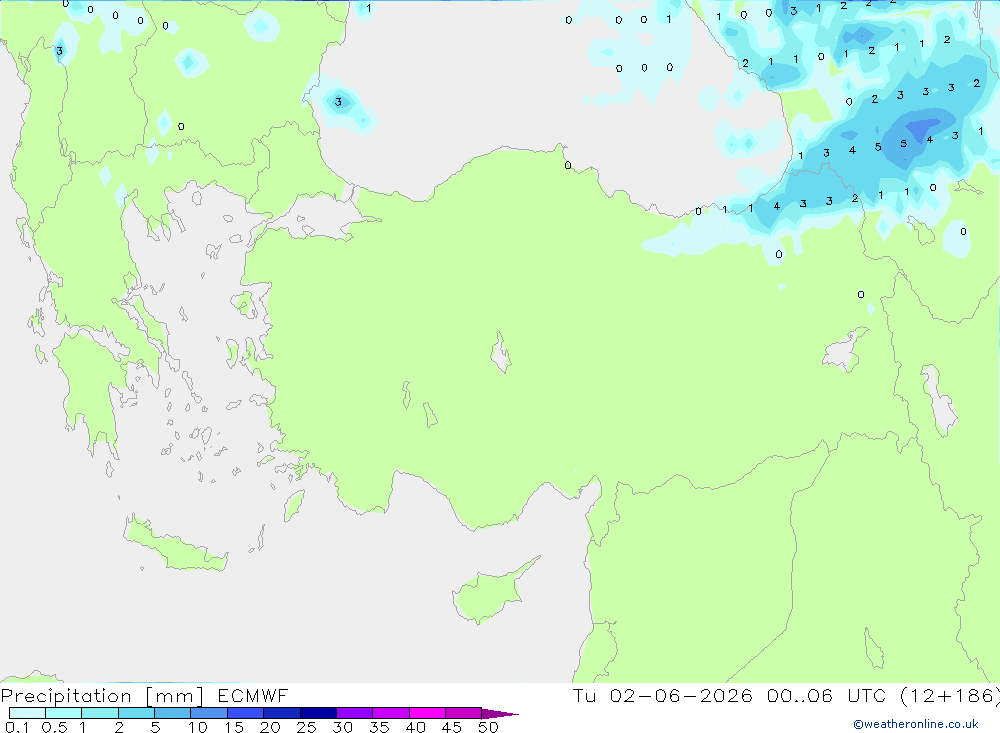Pick the 1–2 mm legend color swatch
Image resolution: width=1000 pixels, height=733 pixels.
pos(100,713)
